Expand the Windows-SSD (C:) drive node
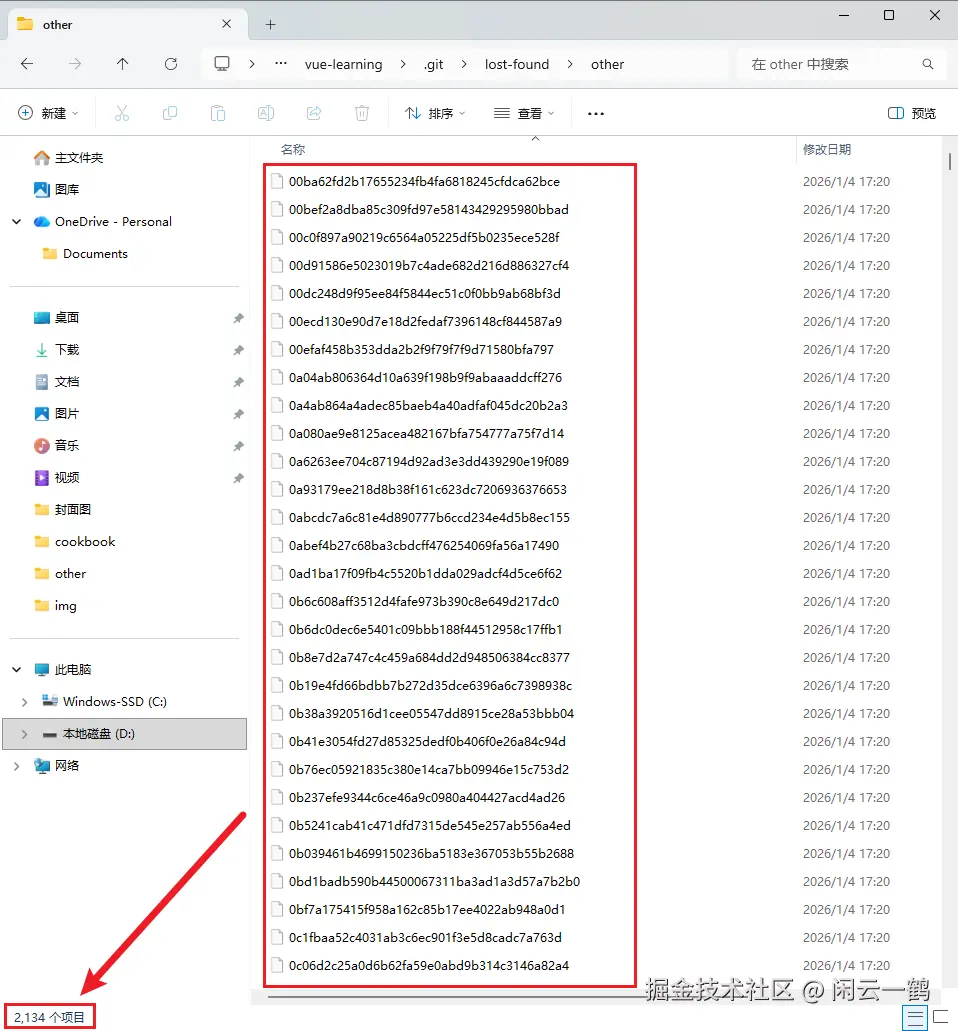 24,702
